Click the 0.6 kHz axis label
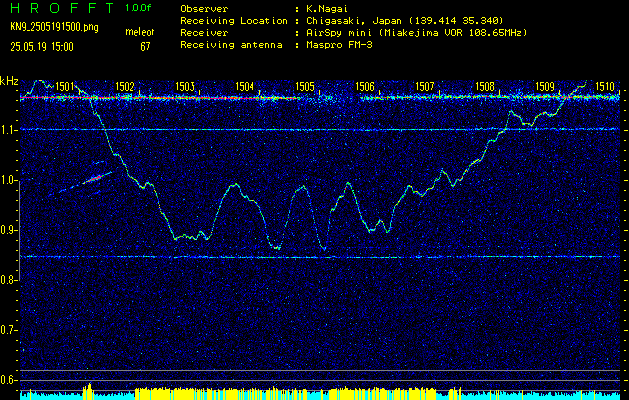This screenshot has height=400, width=629. tap(8, 380)
